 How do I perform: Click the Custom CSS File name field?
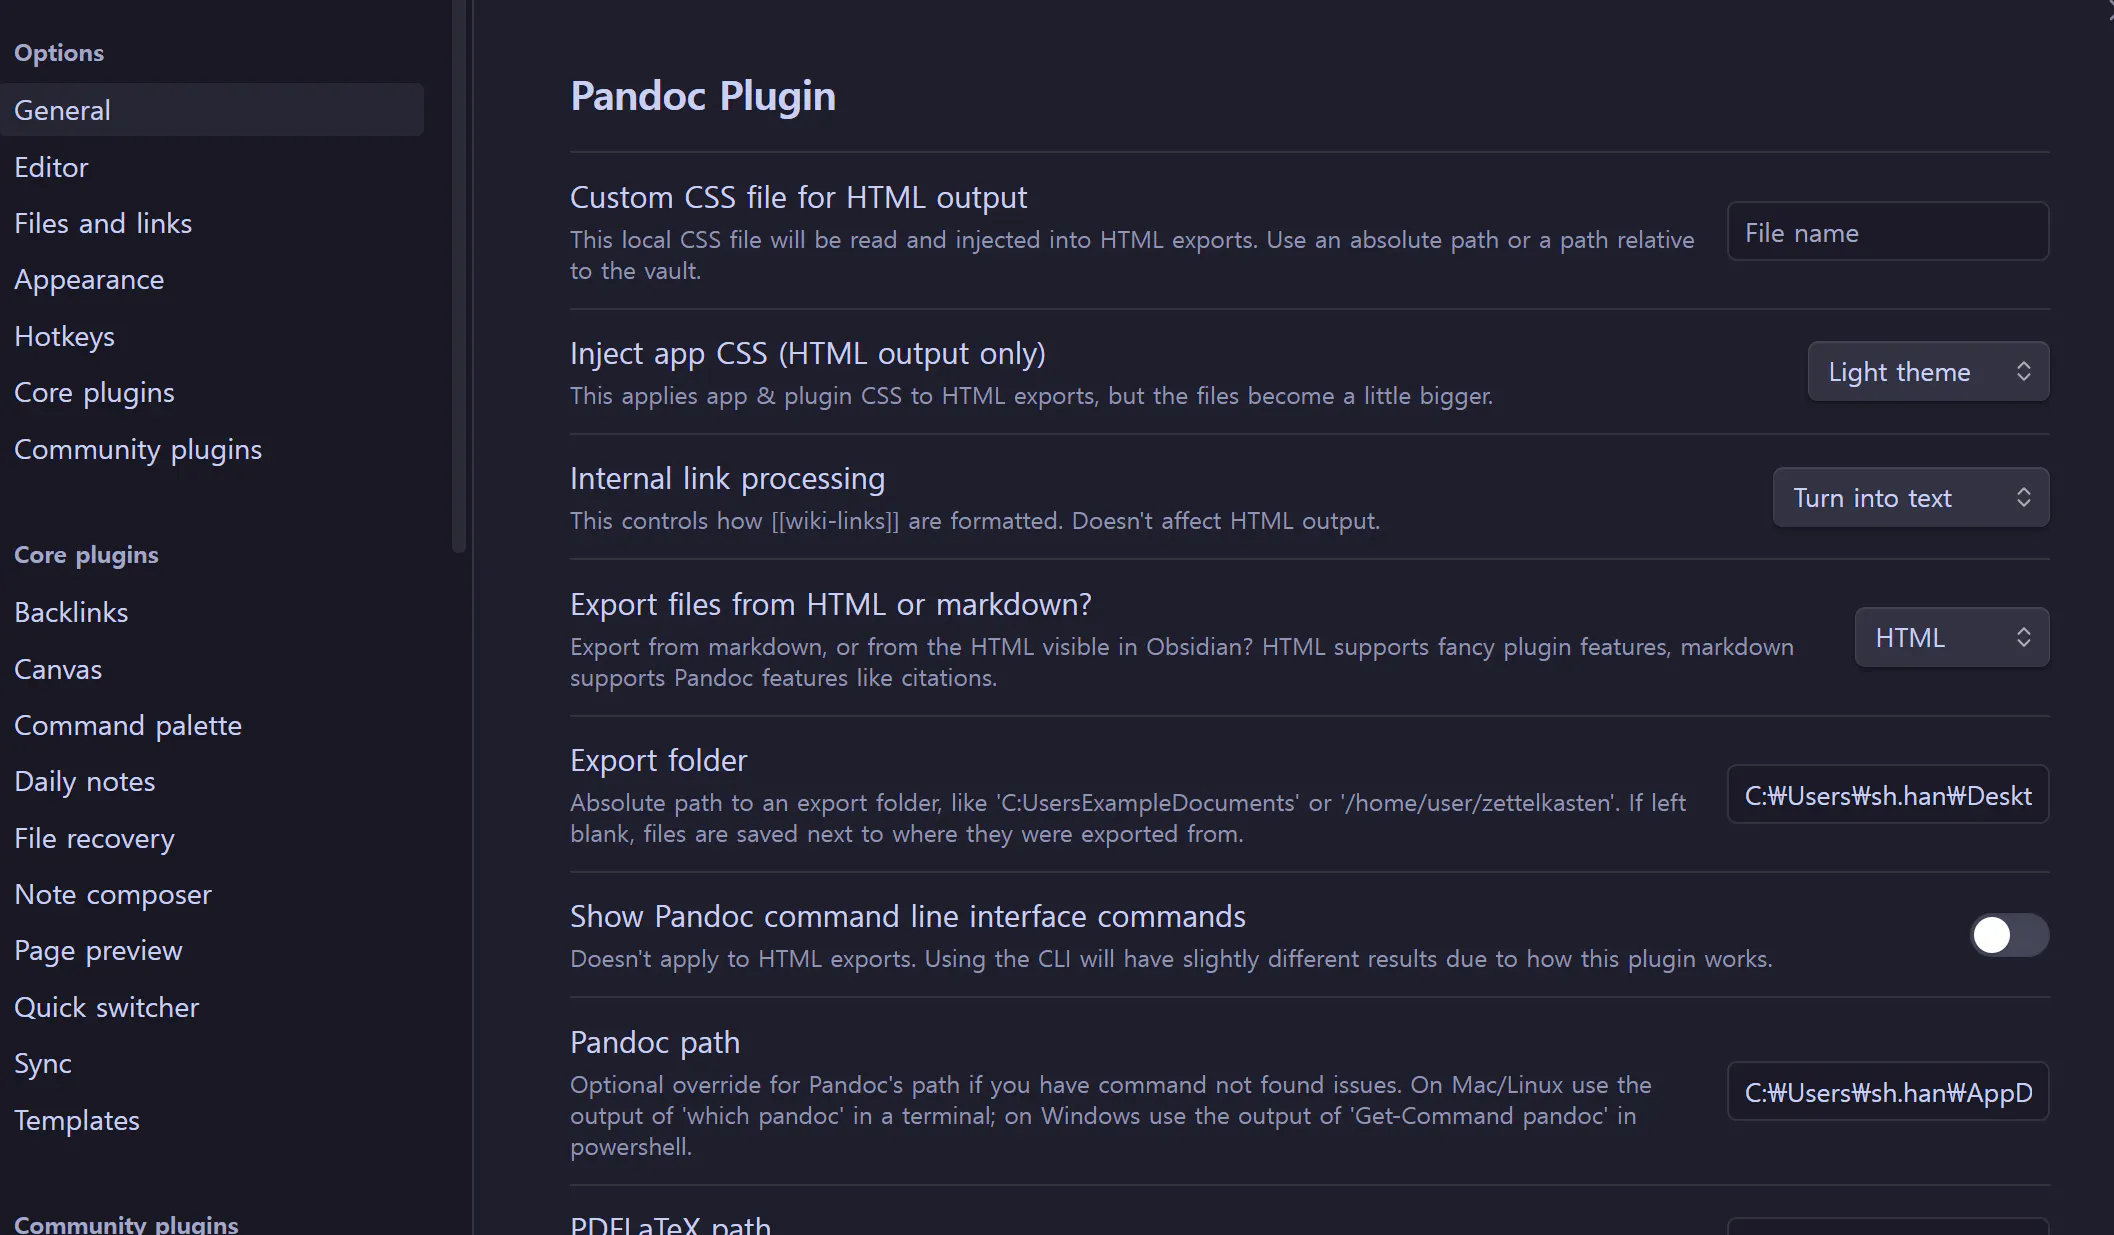pos(1887,233)
